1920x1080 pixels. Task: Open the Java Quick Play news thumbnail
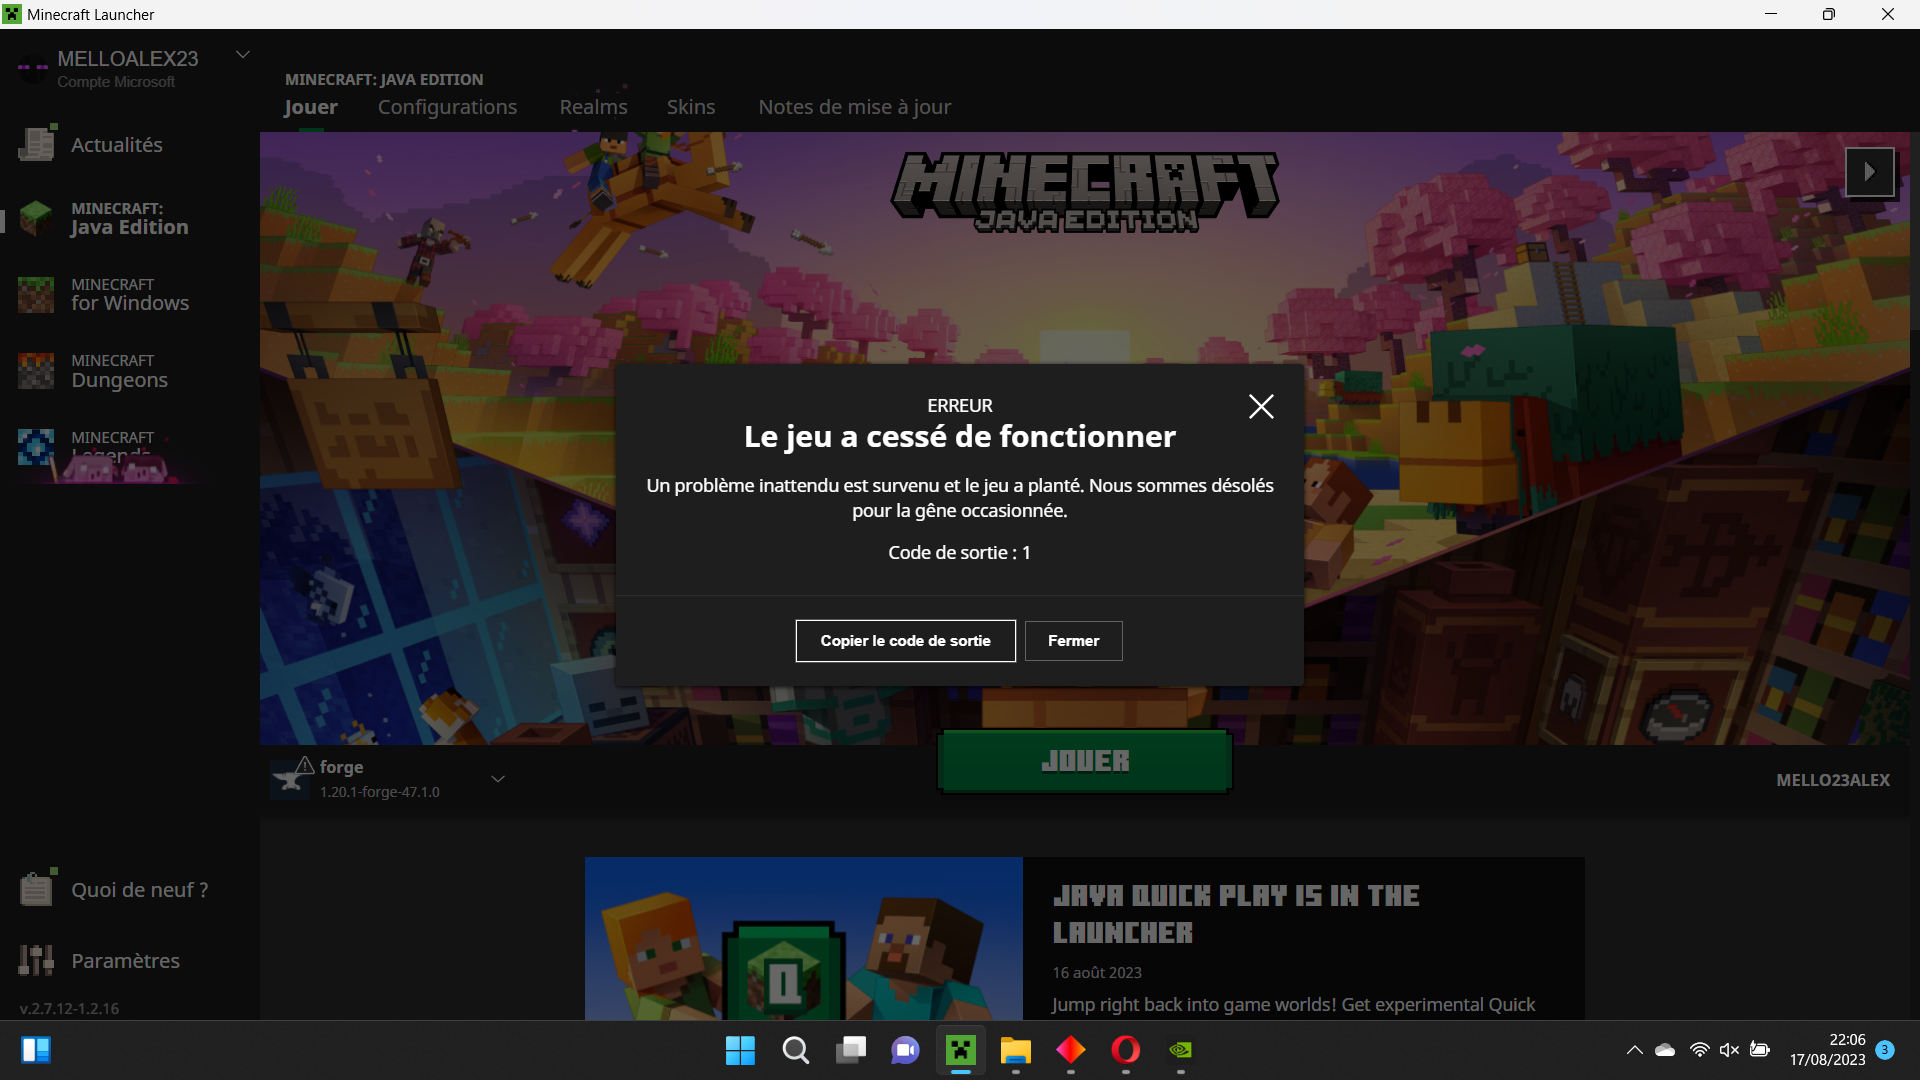(x=804, y=938)
